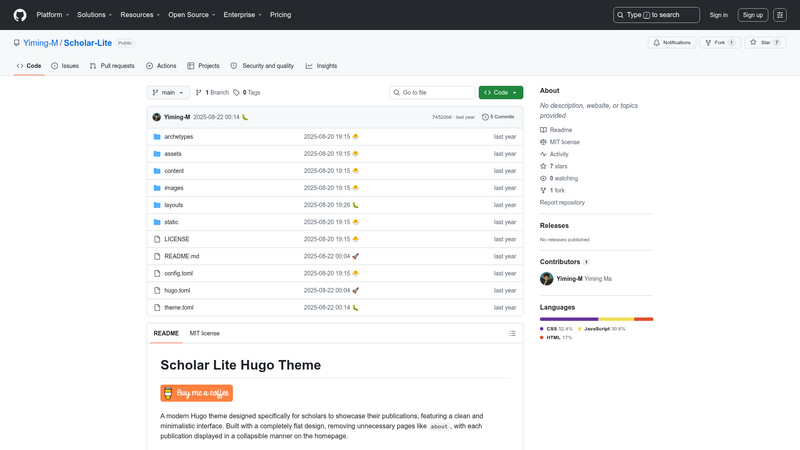
Task: Switch to the Issues tab
Action: click(x=65, y=66)
